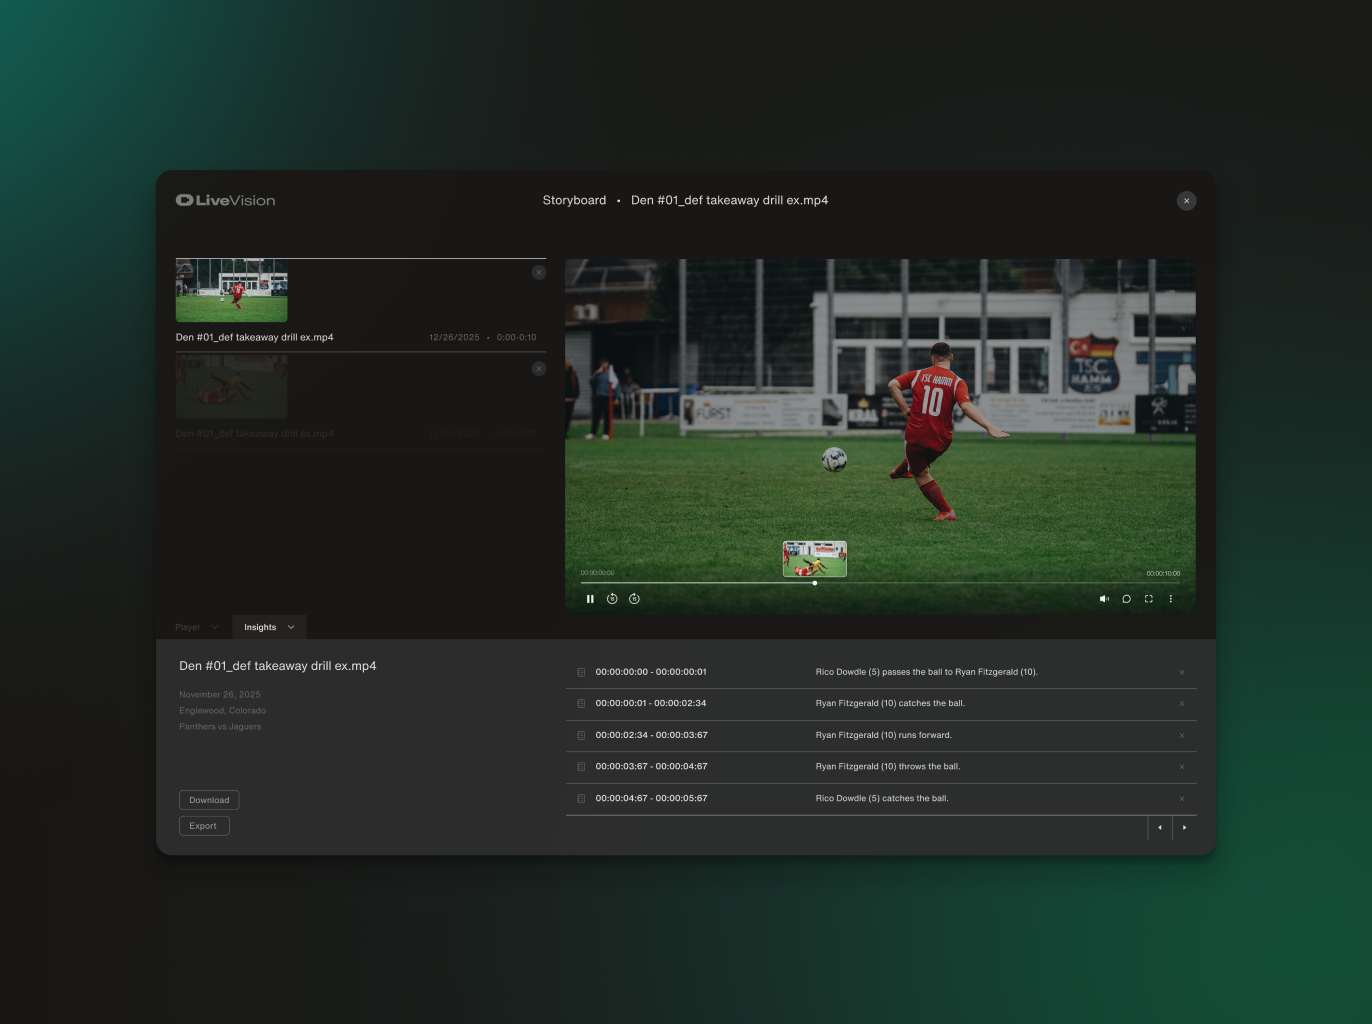The image size is (1372, 1024).
Task: Click the row icon for 00:00:03:67 - 00:00:04:67
Action: [581, 767]
